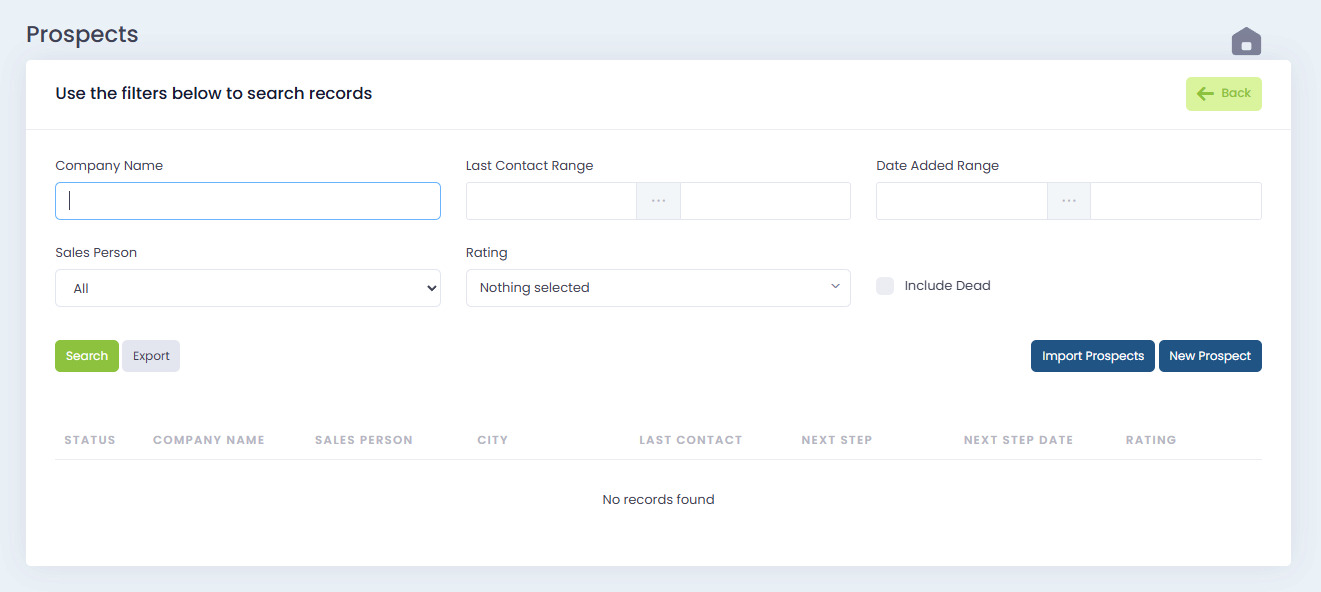
Task: Sort by the Rating column header
Action: [1150, 440]
